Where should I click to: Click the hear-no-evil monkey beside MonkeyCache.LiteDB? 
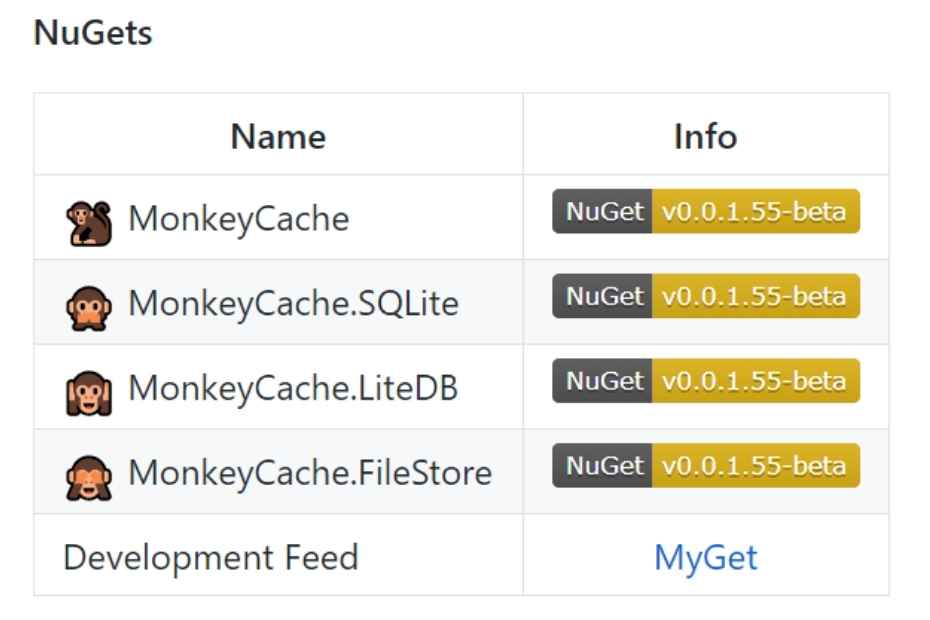[x=90, y=388]
